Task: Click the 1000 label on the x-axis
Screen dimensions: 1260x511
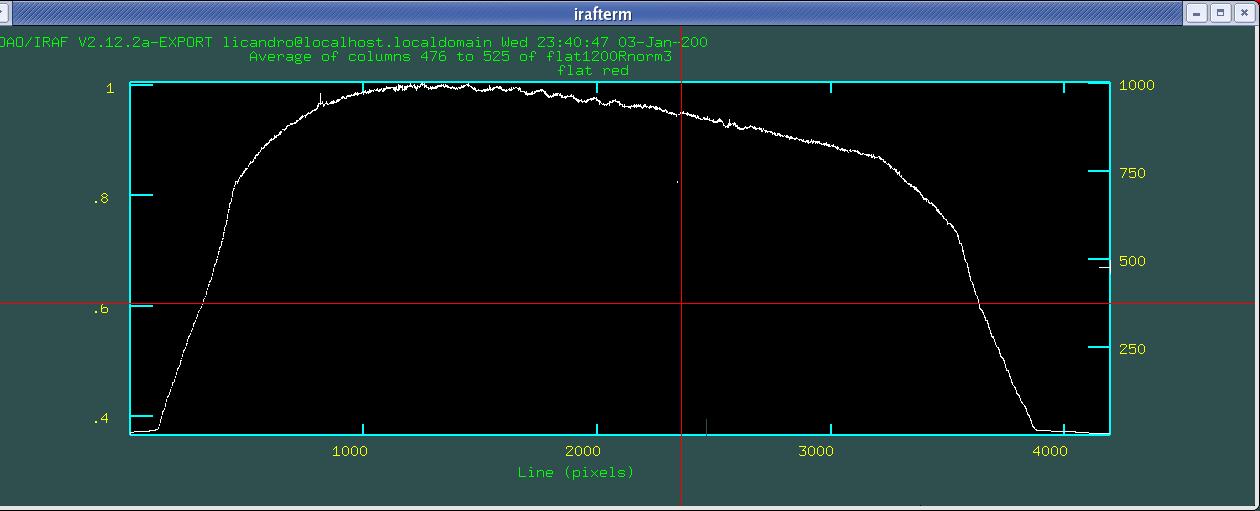Action: [349, 451]
